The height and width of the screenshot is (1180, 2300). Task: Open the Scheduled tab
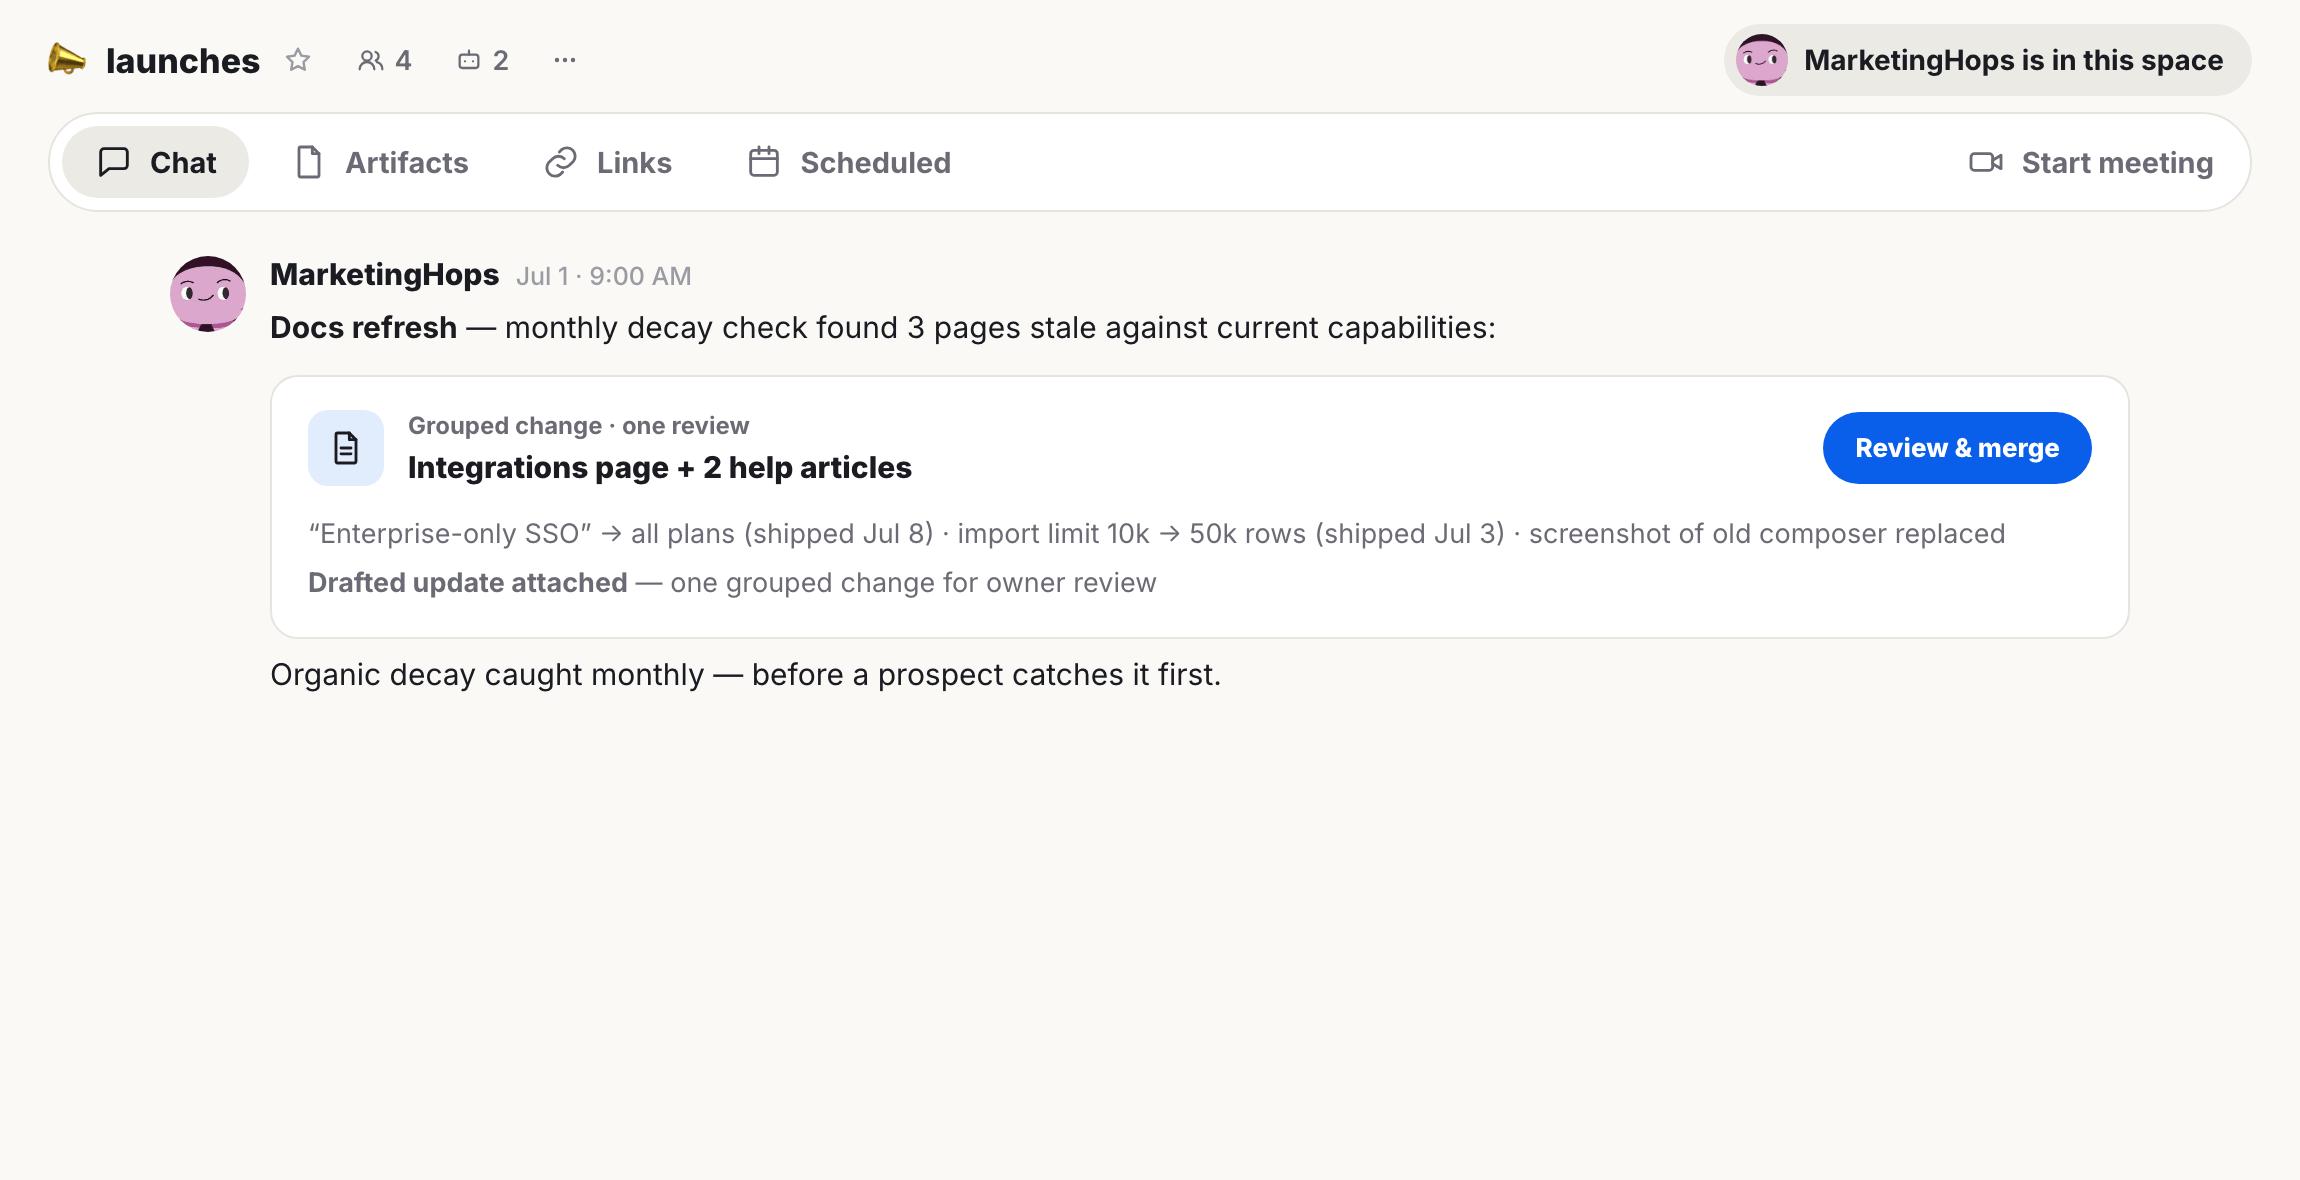[850, 162]
